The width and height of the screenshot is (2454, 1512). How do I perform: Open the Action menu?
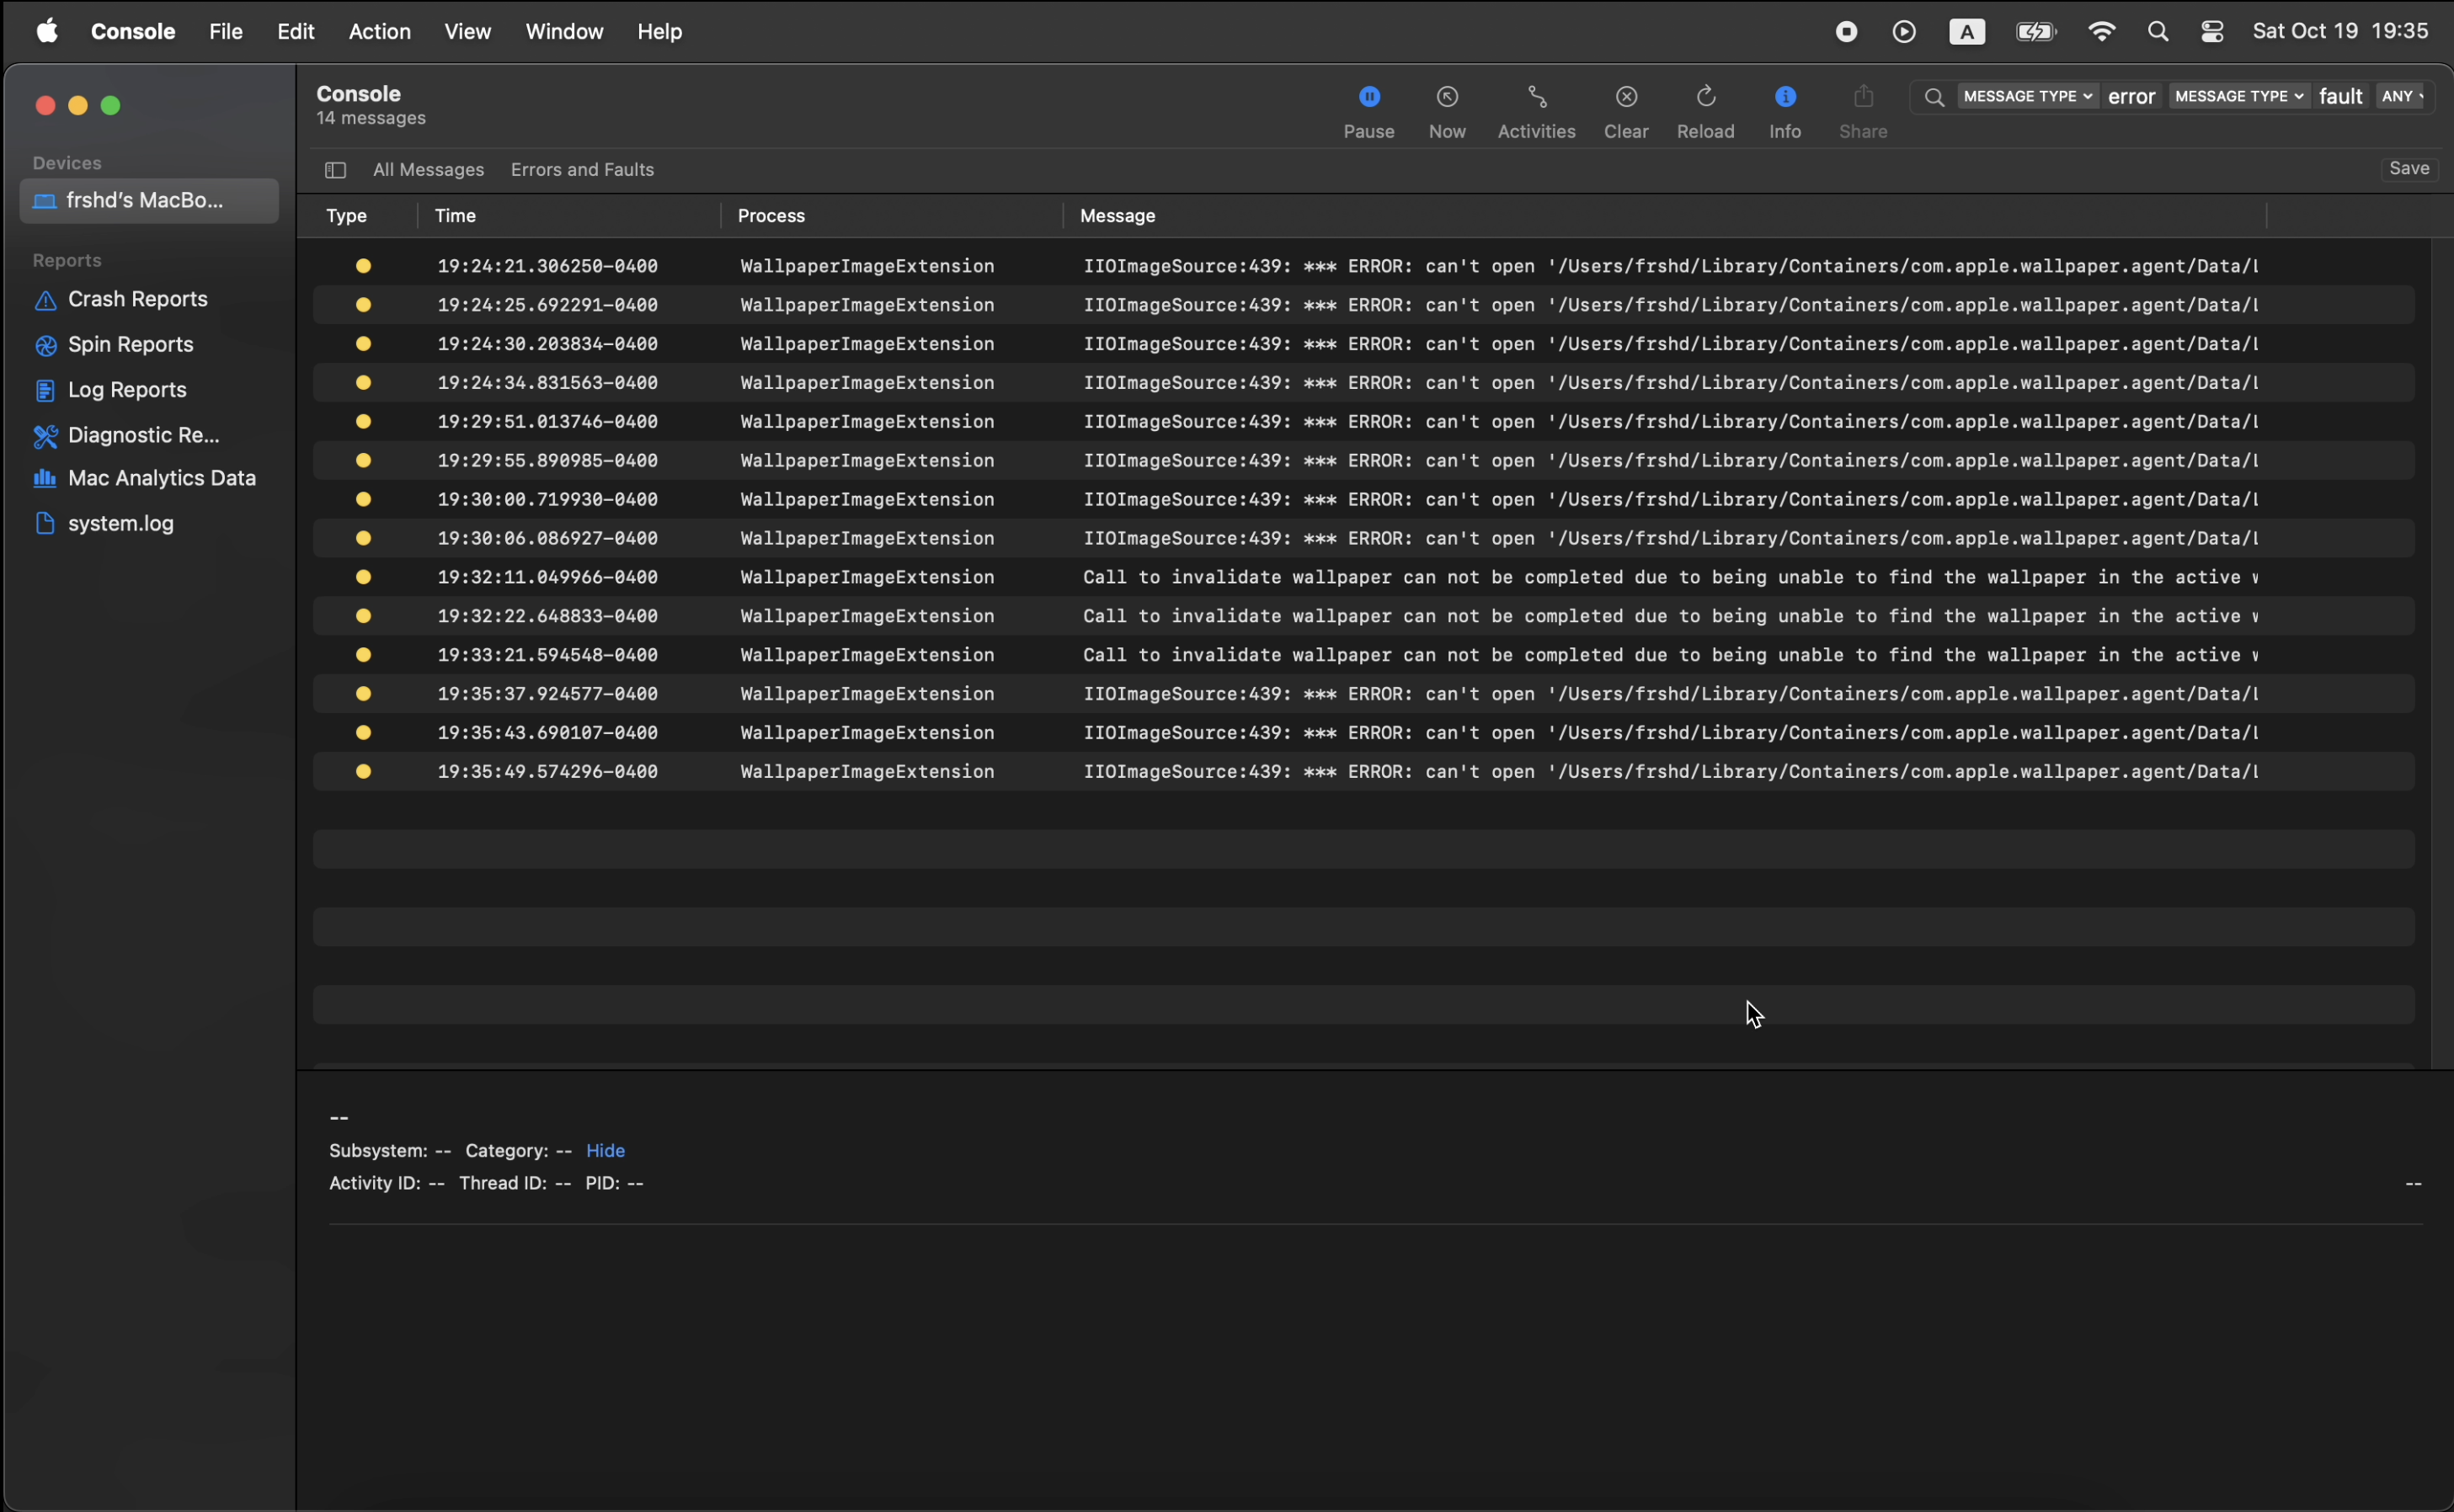[x=379, y=32]
